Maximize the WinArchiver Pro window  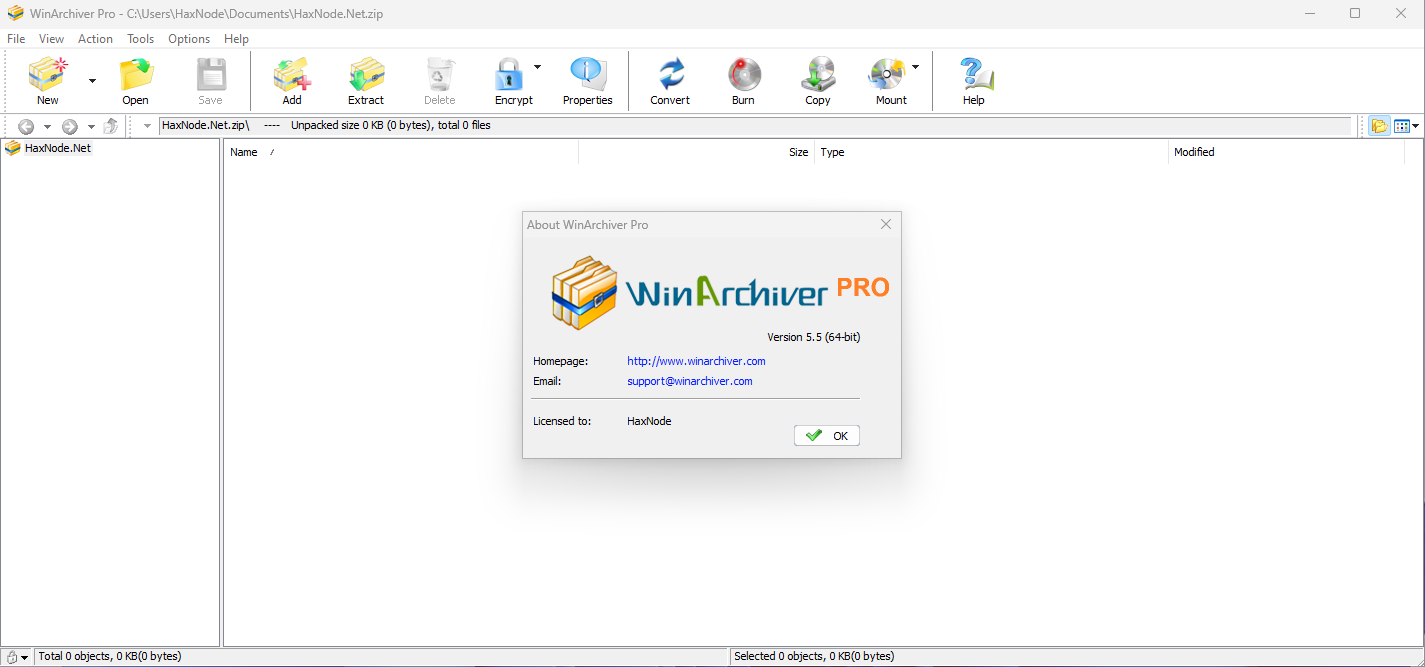[x=1355, y=13]
